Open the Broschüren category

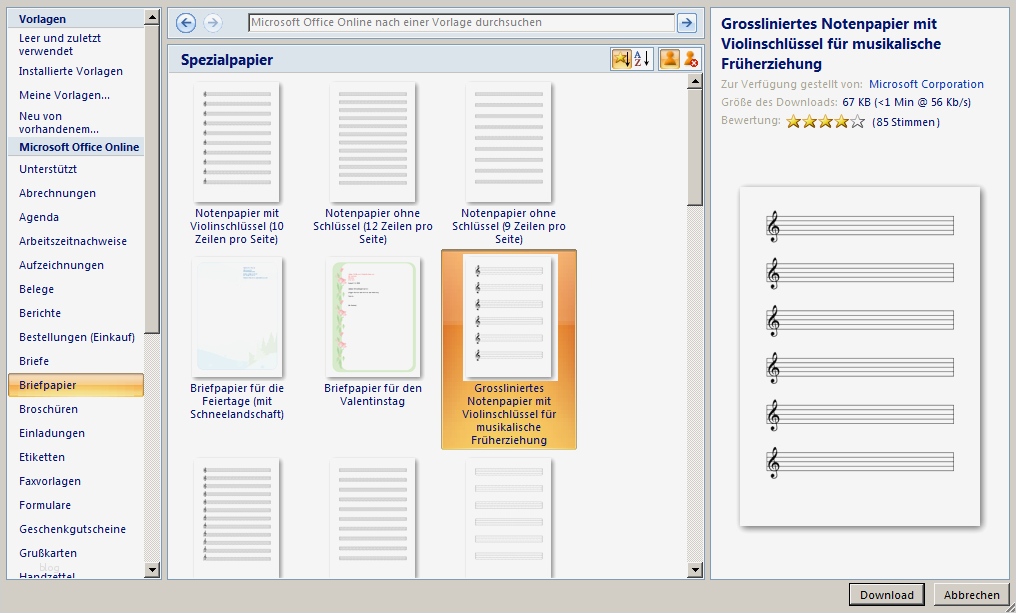pos(48,409)
